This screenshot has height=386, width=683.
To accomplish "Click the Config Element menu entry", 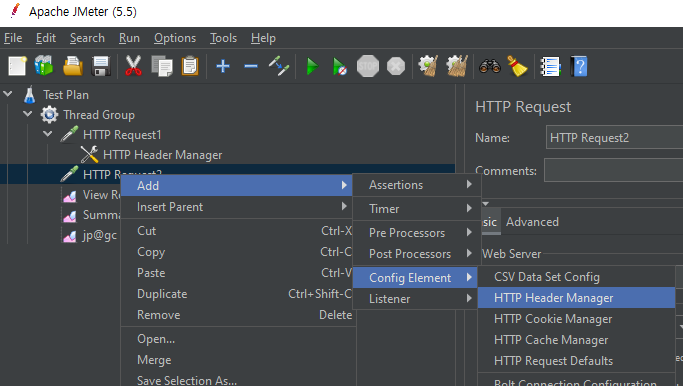I will 415,278.
